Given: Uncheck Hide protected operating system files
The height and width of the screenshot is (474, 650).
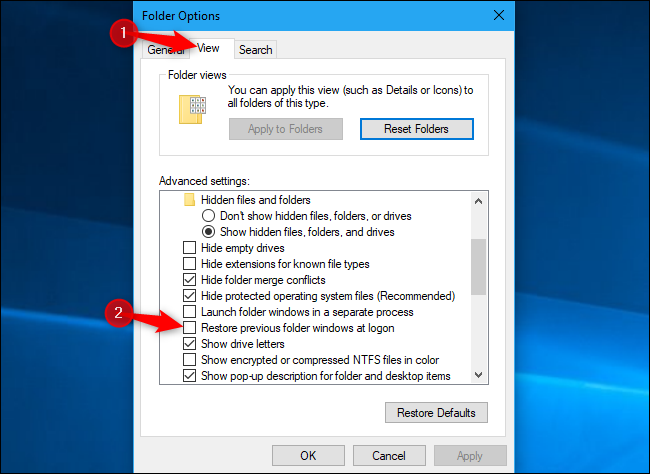Looking at the screenshot, I should click(189, 296).
